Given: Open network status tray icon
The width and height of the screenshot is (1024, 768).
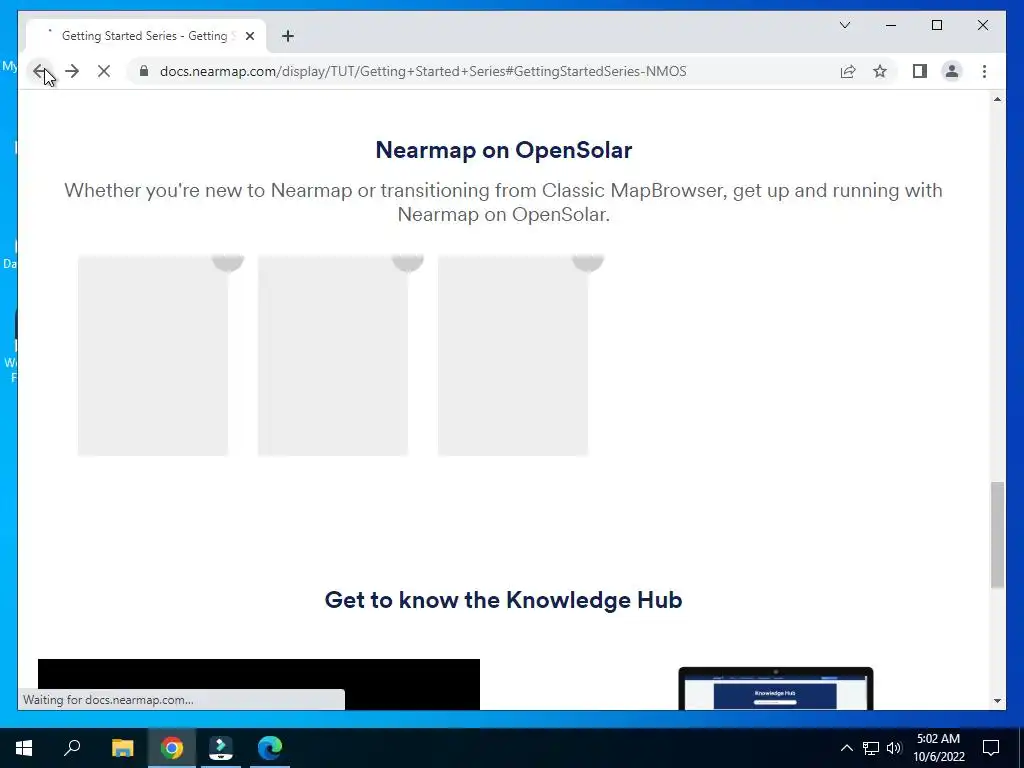Looking at the screenshot, I should pyautogui.click(x=871, y=748).
